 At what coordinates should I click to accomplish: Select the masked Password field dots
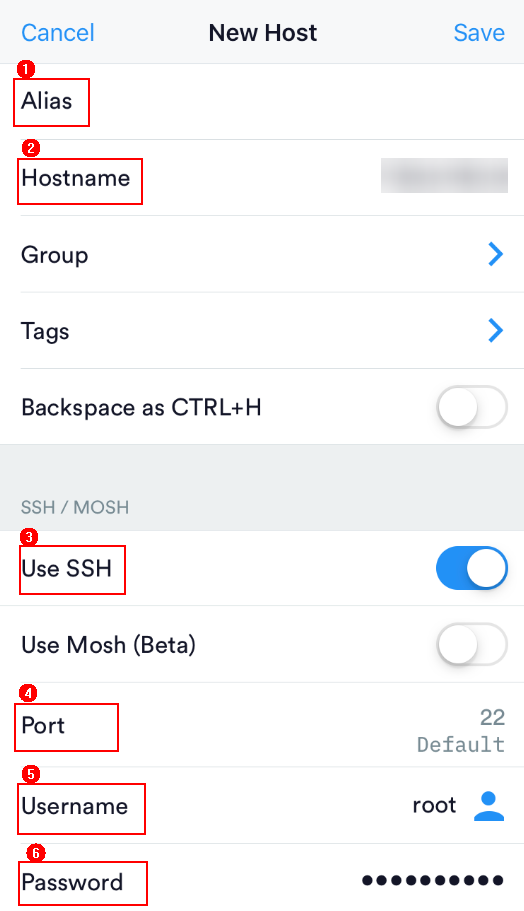(432, 881)
